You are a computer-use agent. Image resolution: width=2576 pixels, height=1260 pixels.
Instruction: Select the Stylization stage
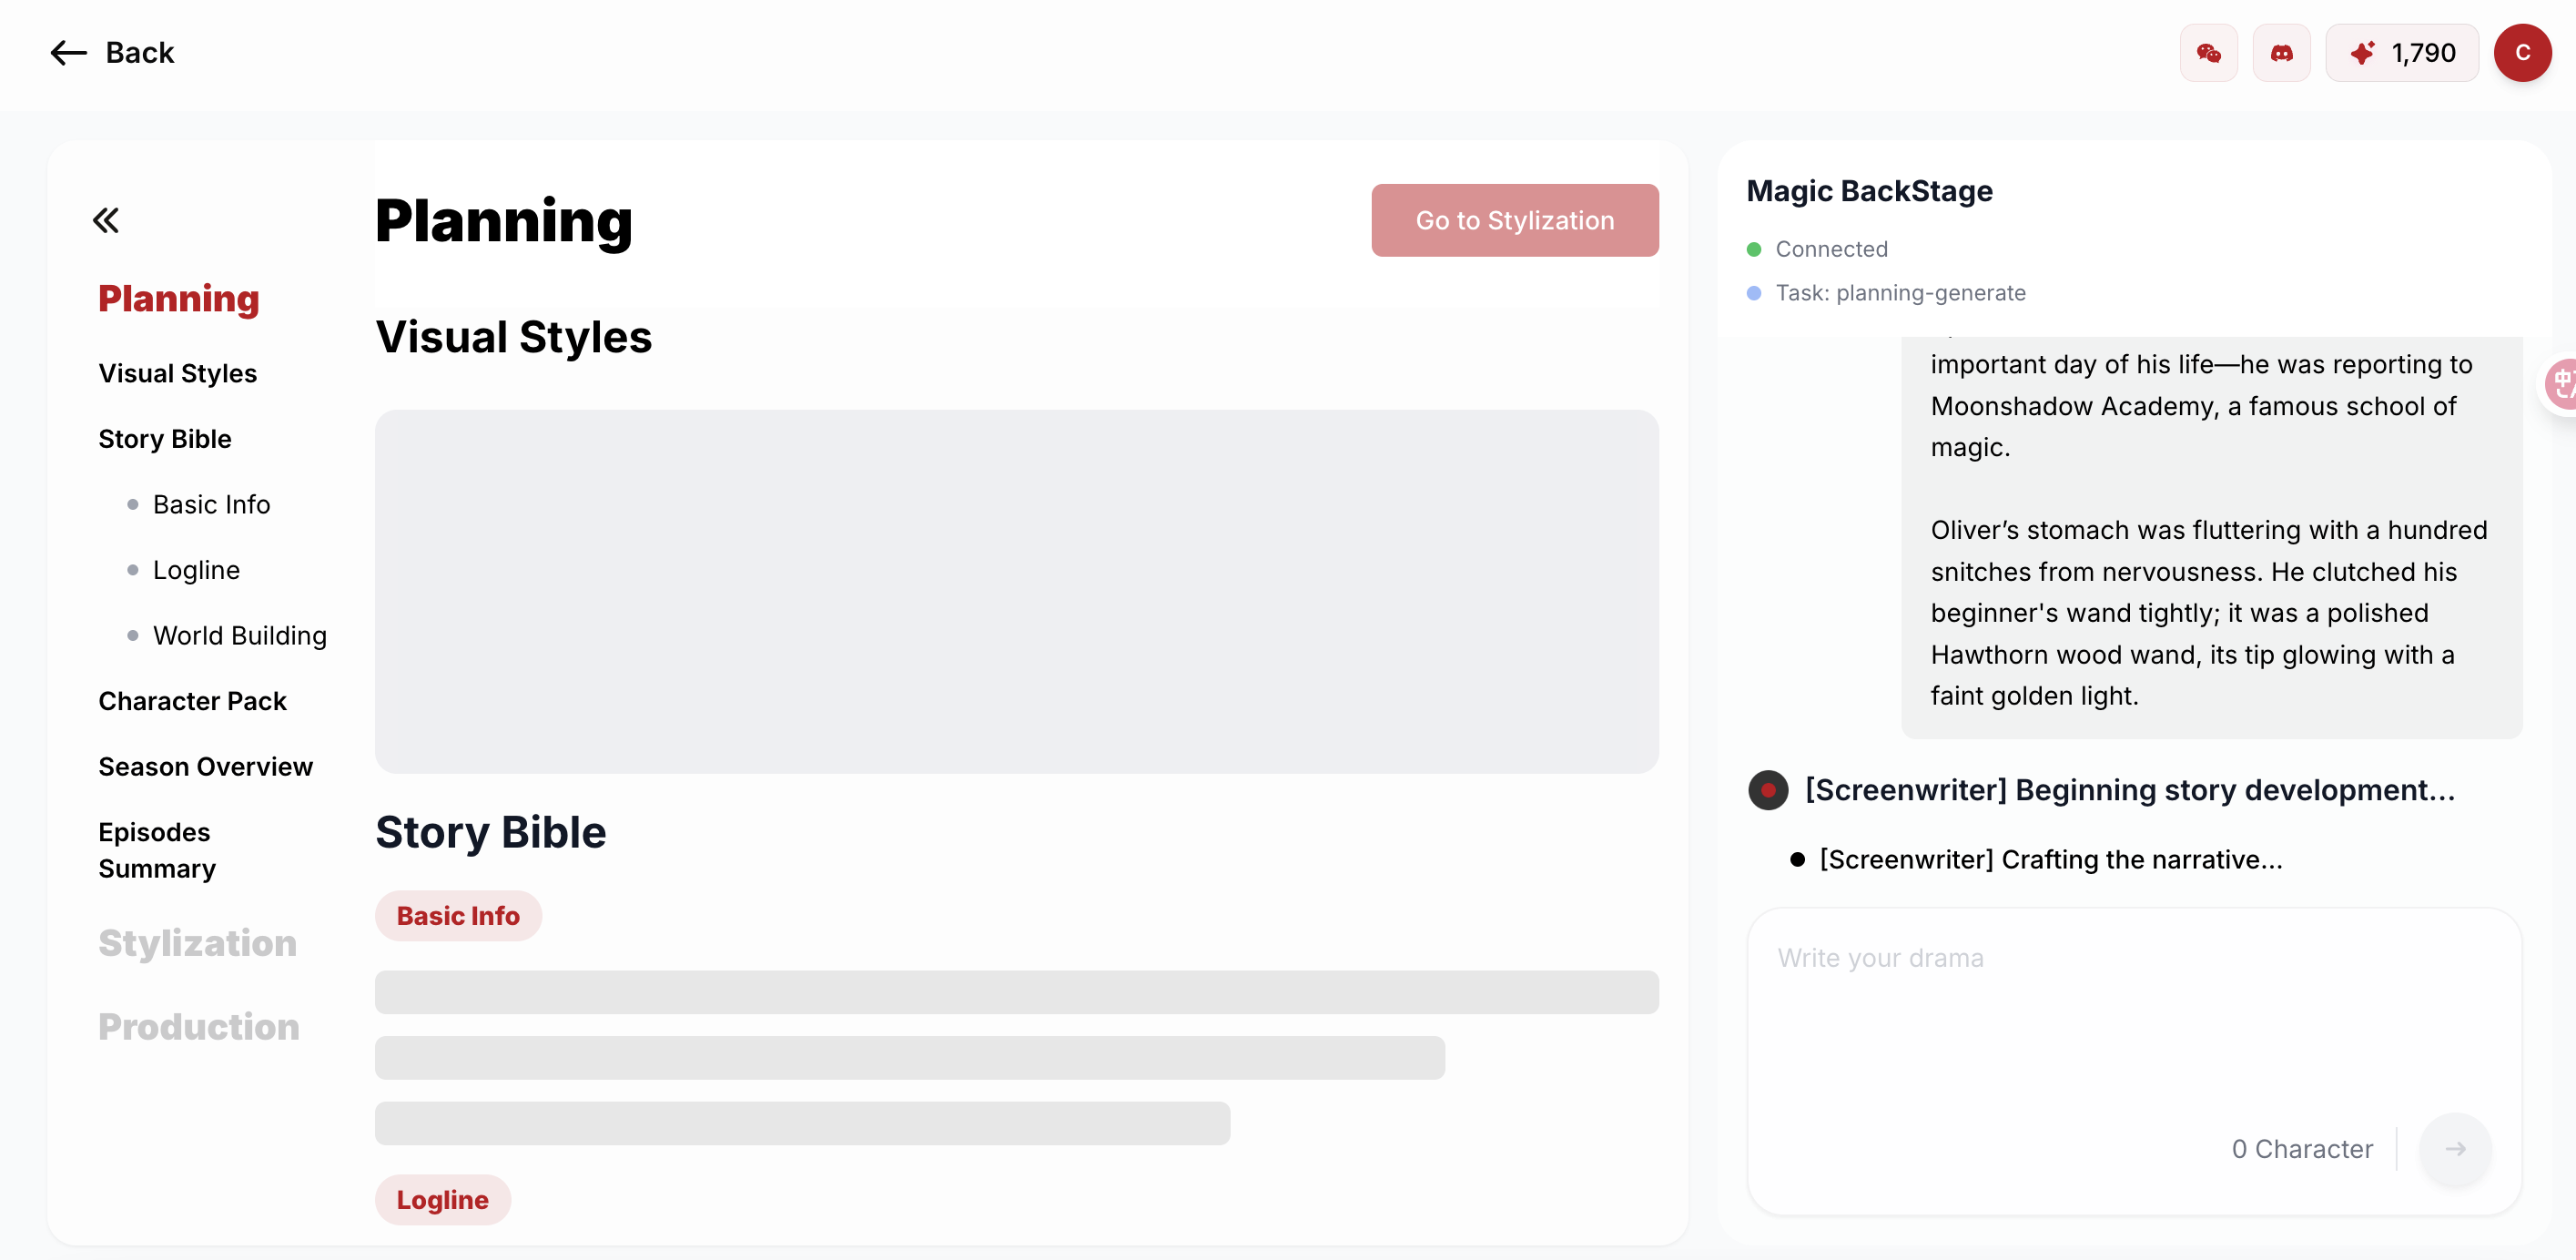tap(197, 943)
